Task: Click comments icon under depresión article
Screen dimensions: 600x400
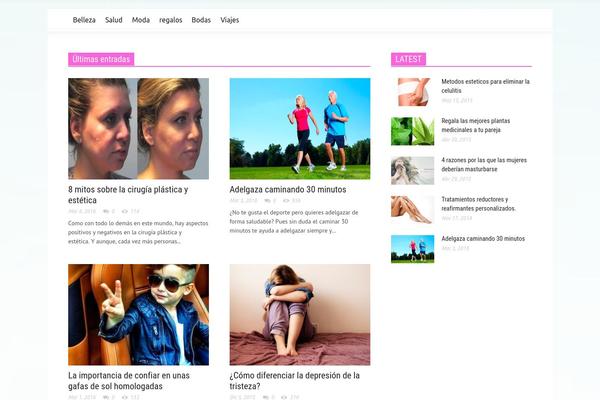Action: pyautogui.click(x=266, y=397)
